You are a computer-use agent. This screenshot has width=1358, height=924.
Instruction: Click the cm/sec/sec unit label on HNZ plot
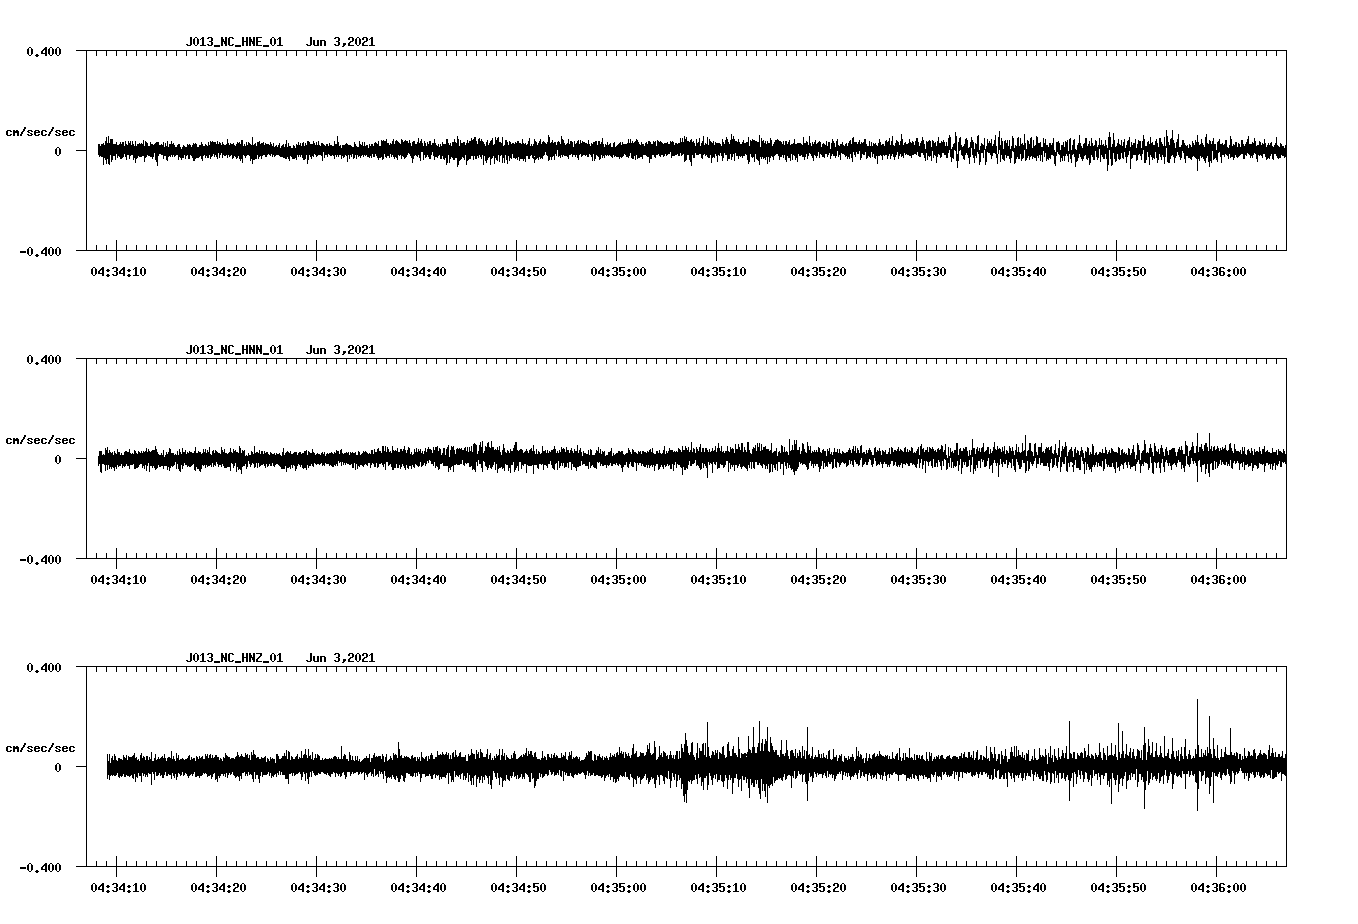(x=40, y=748)
